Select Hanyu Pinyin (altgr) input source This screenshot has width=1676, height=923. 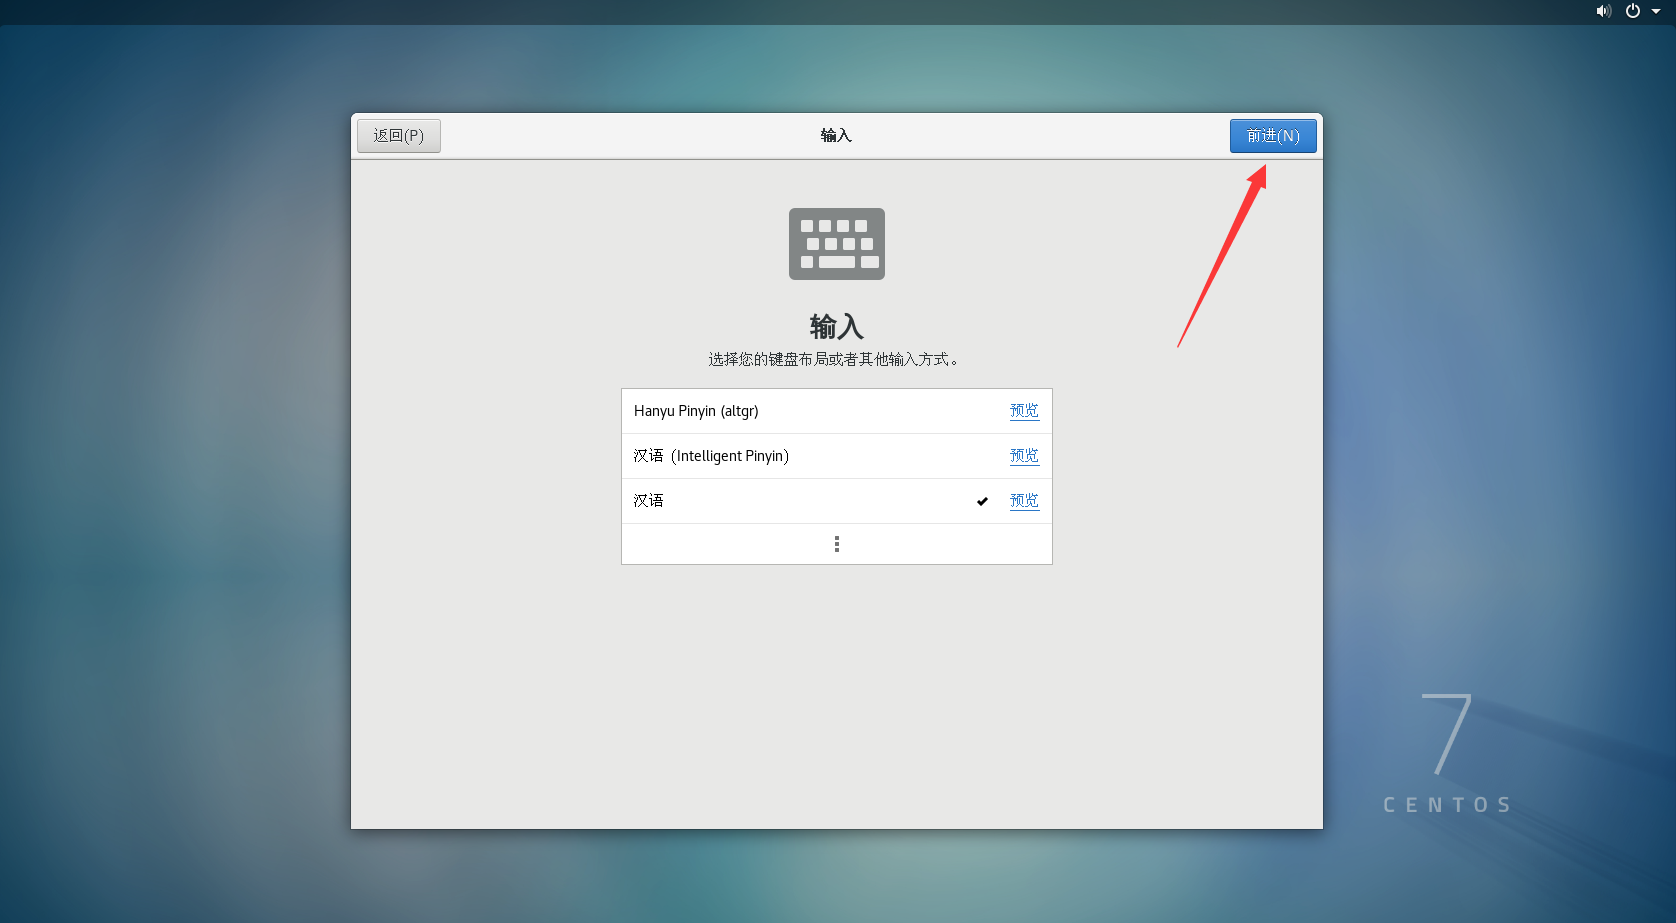(x=696, y=411)
